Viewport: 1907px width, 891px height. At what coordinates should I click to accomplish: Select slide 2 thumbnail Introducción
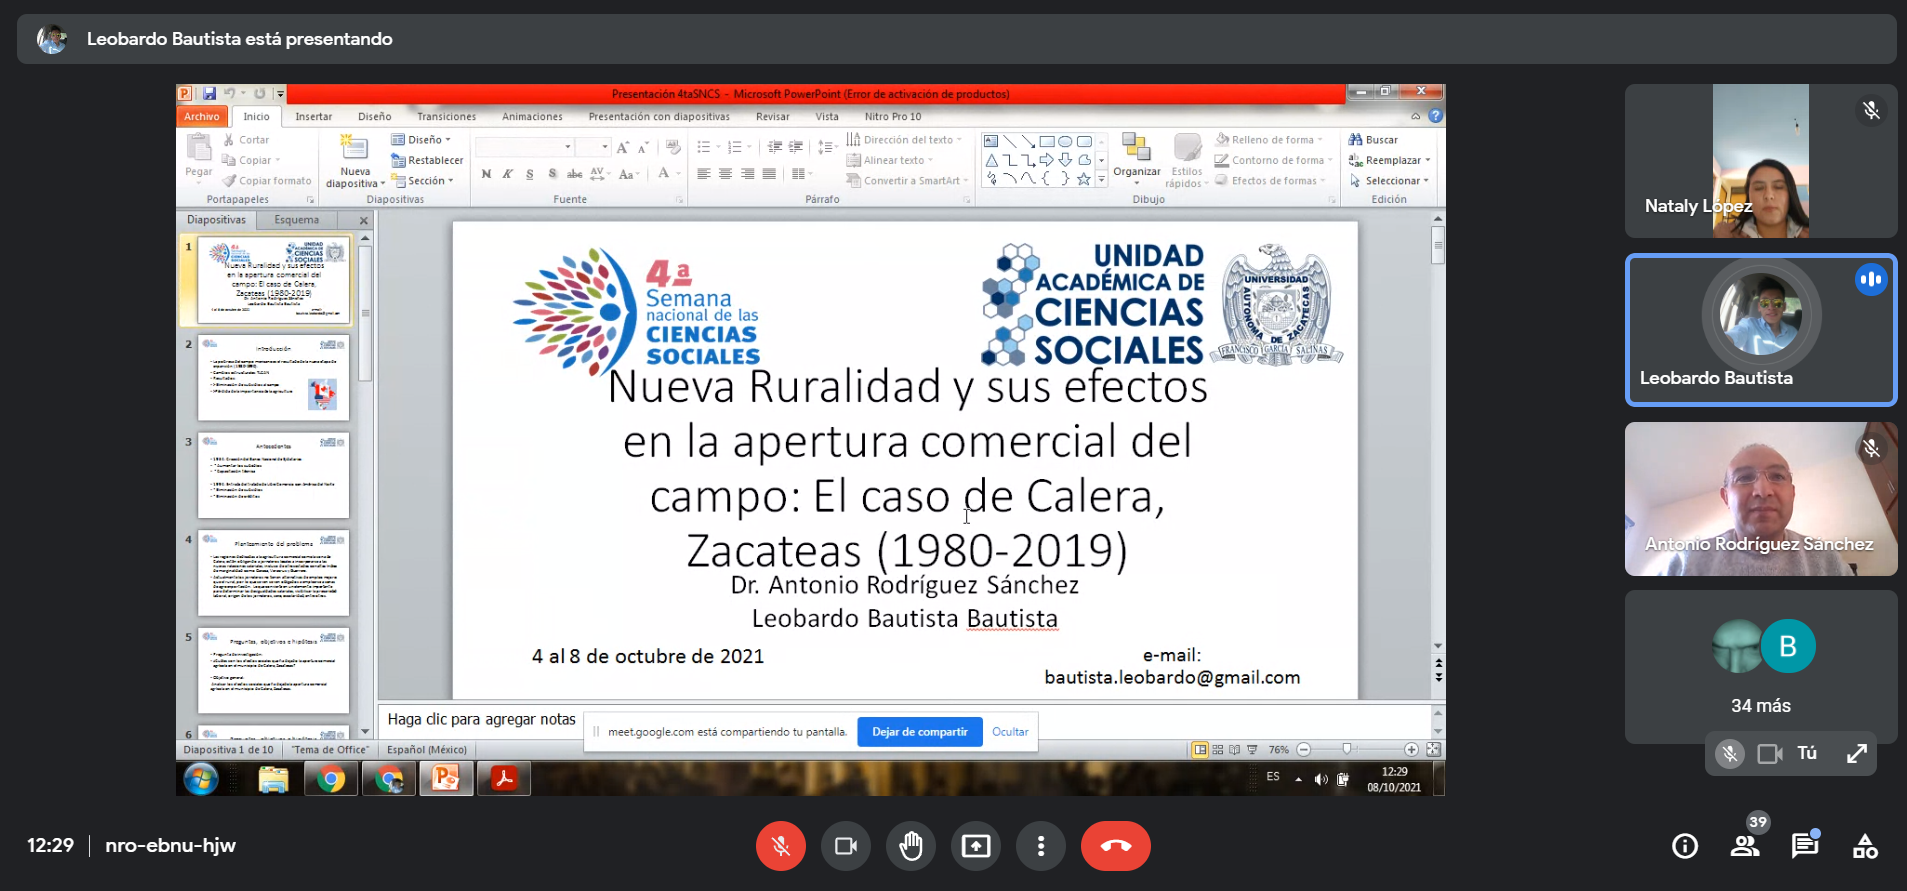(x=273, y=378)
